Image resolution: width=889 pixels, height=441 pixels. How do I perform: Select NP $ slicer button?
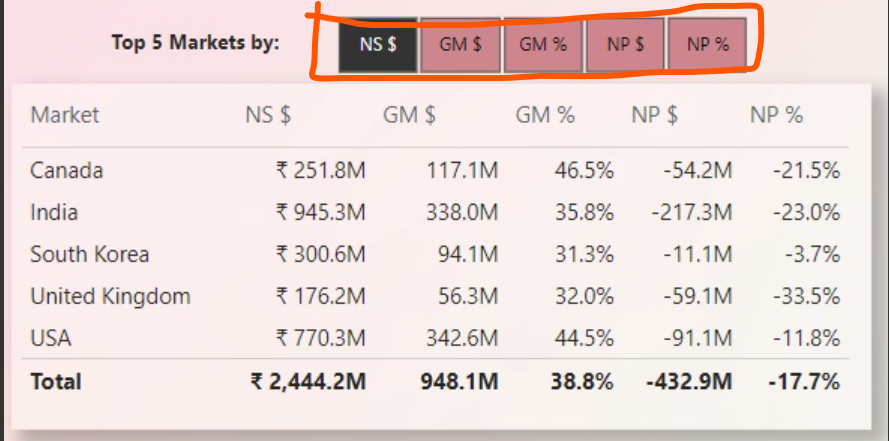point(625,45)
